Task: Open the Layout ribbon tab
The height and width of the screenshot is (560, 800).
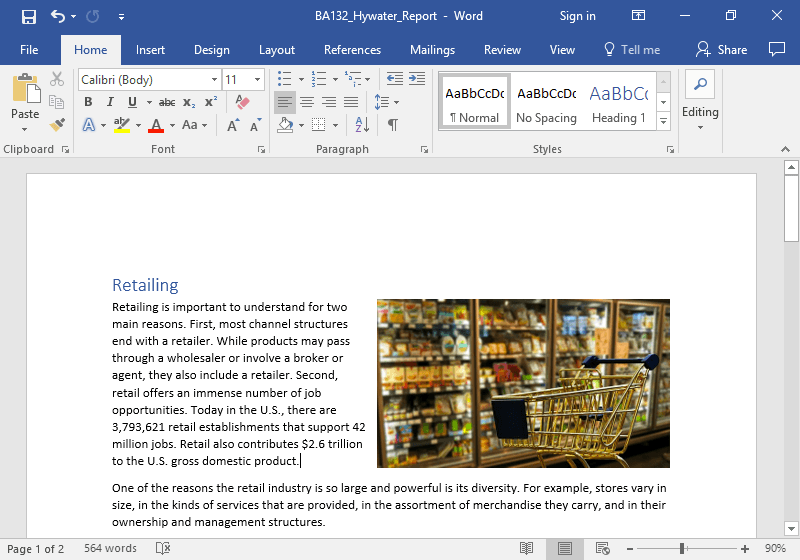Action: point(277,50)
